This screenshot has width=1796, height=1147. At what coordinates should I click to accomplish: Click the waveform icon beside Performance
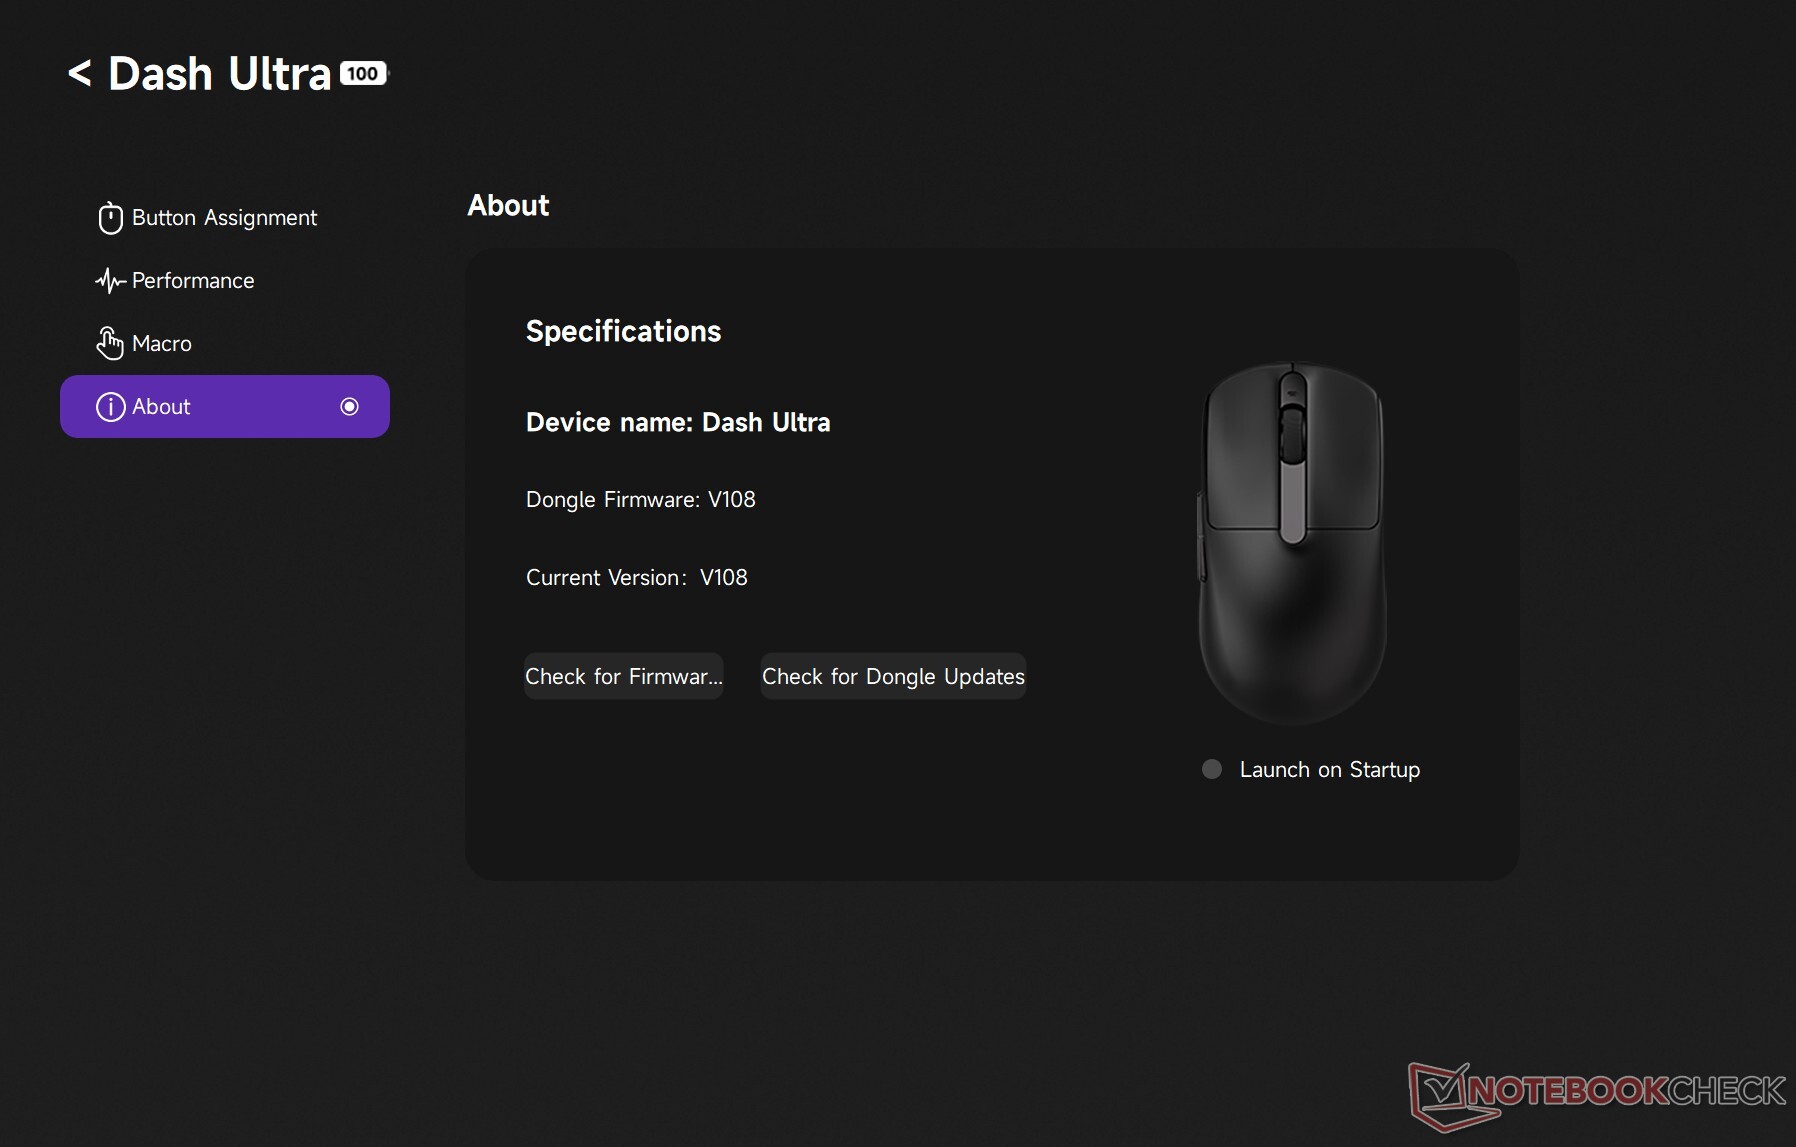[110, 281]
